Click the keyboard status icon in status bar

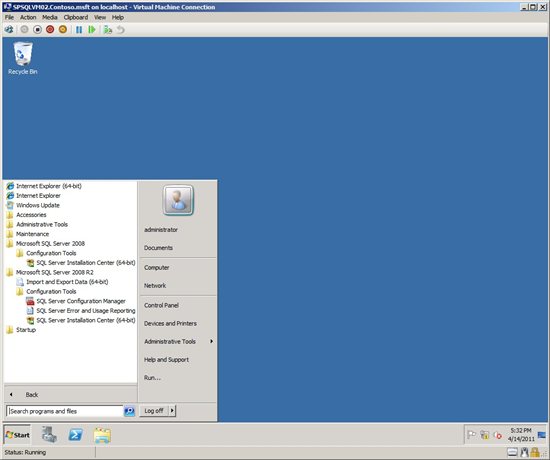point(512,452)
